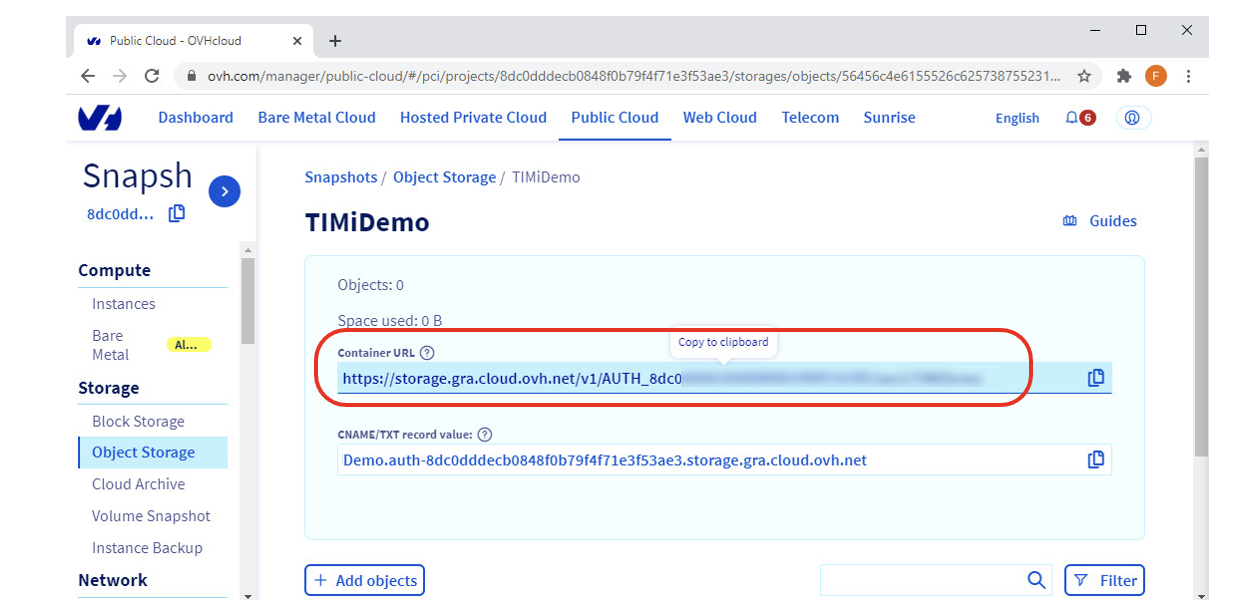Screen dimensions: 1240x608
Task: Open the user account icon
Action: pos(1133,118)
